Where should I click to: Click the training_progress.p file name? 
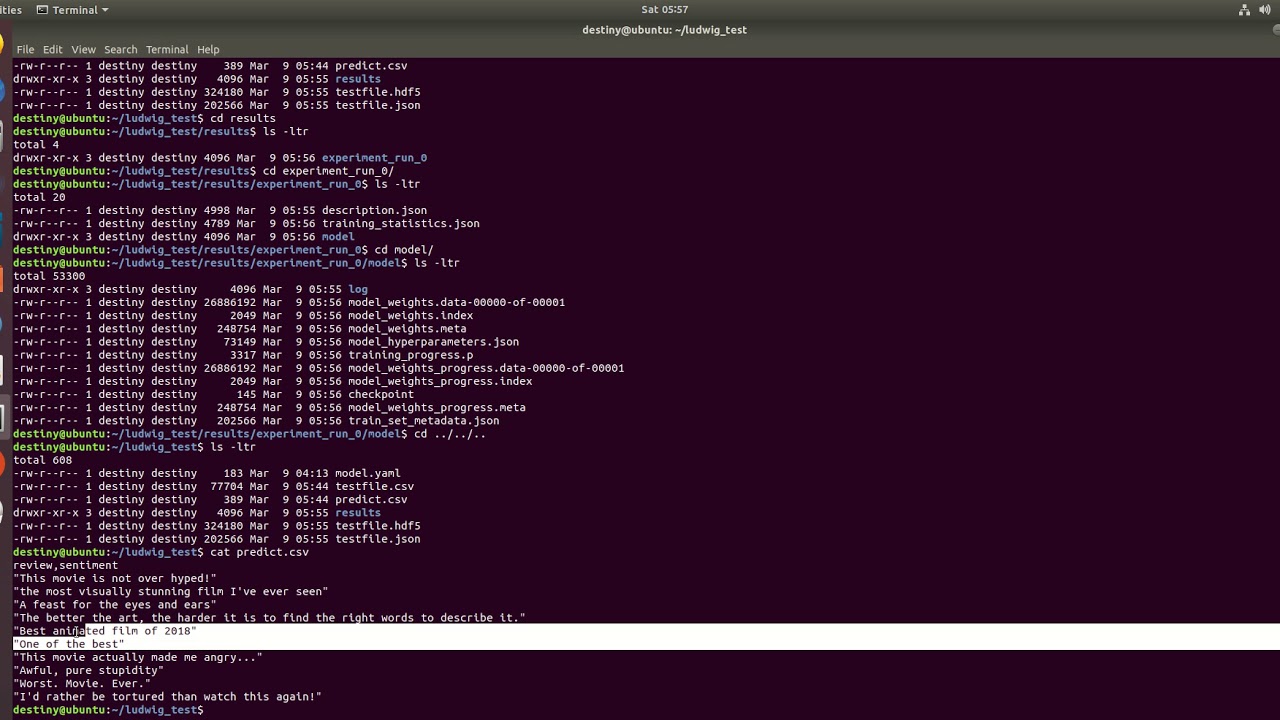[x=410, y=355]
